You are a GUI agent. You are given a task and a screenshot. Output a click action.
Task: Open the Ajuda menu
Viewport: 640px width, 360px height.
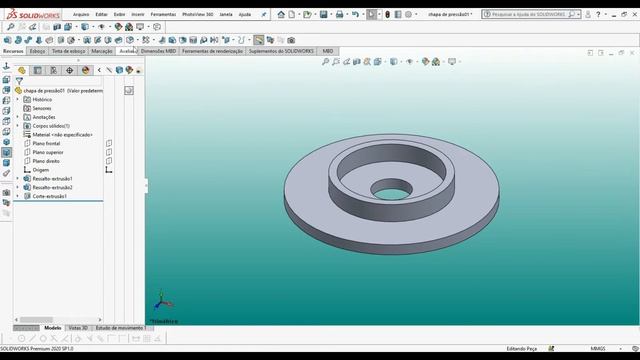point(244,14)
